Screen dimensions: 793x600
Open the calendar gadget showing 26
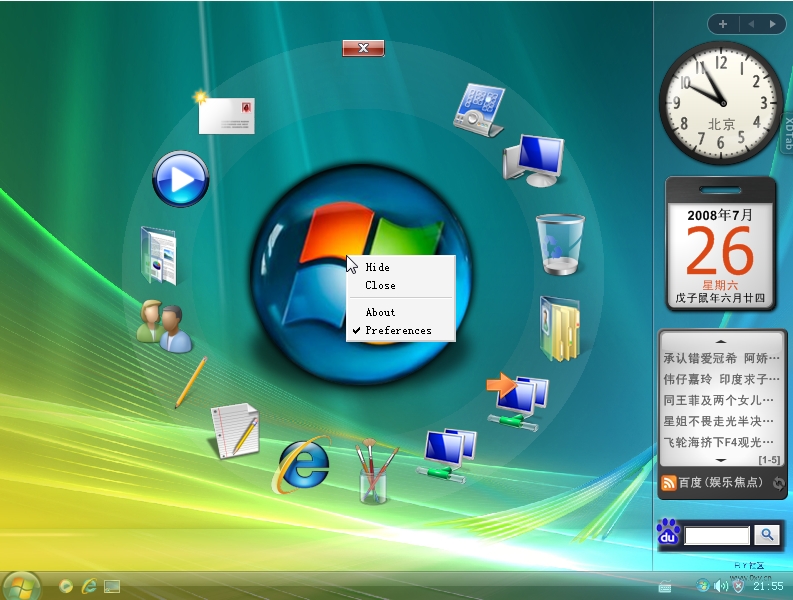[720, 244]
